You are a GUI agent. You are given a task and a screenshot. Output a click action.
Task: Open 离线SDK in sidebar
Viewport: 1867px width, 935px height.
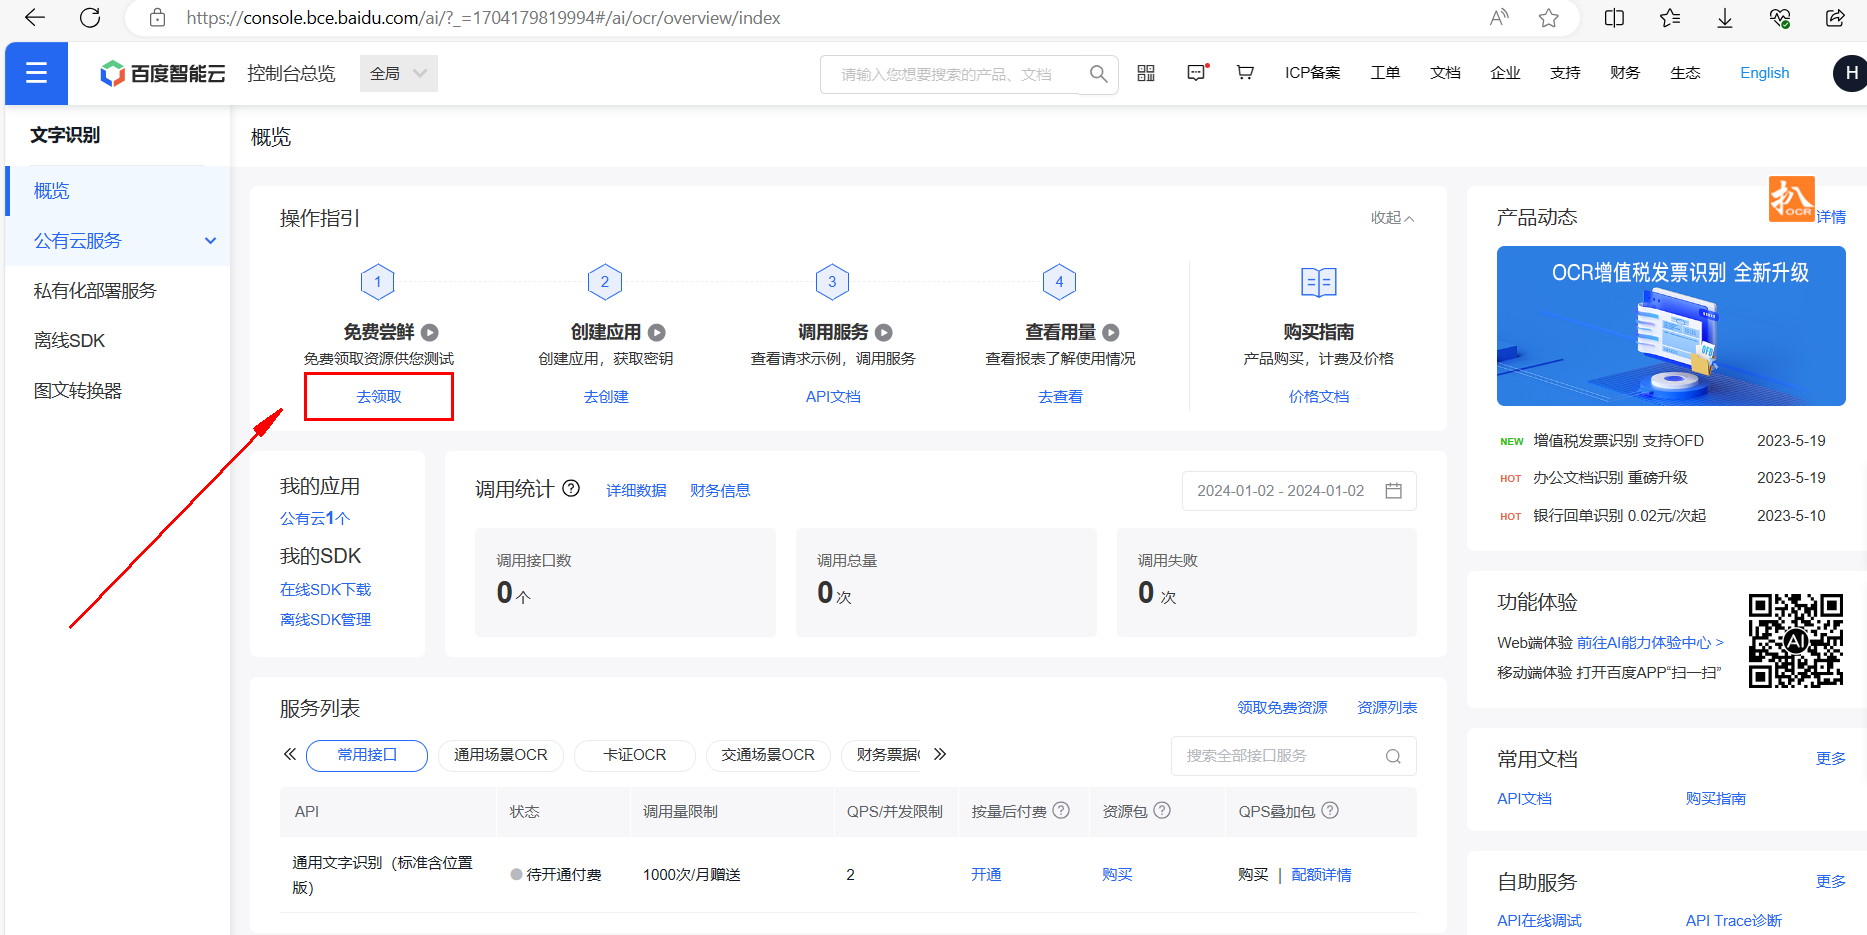69,341
